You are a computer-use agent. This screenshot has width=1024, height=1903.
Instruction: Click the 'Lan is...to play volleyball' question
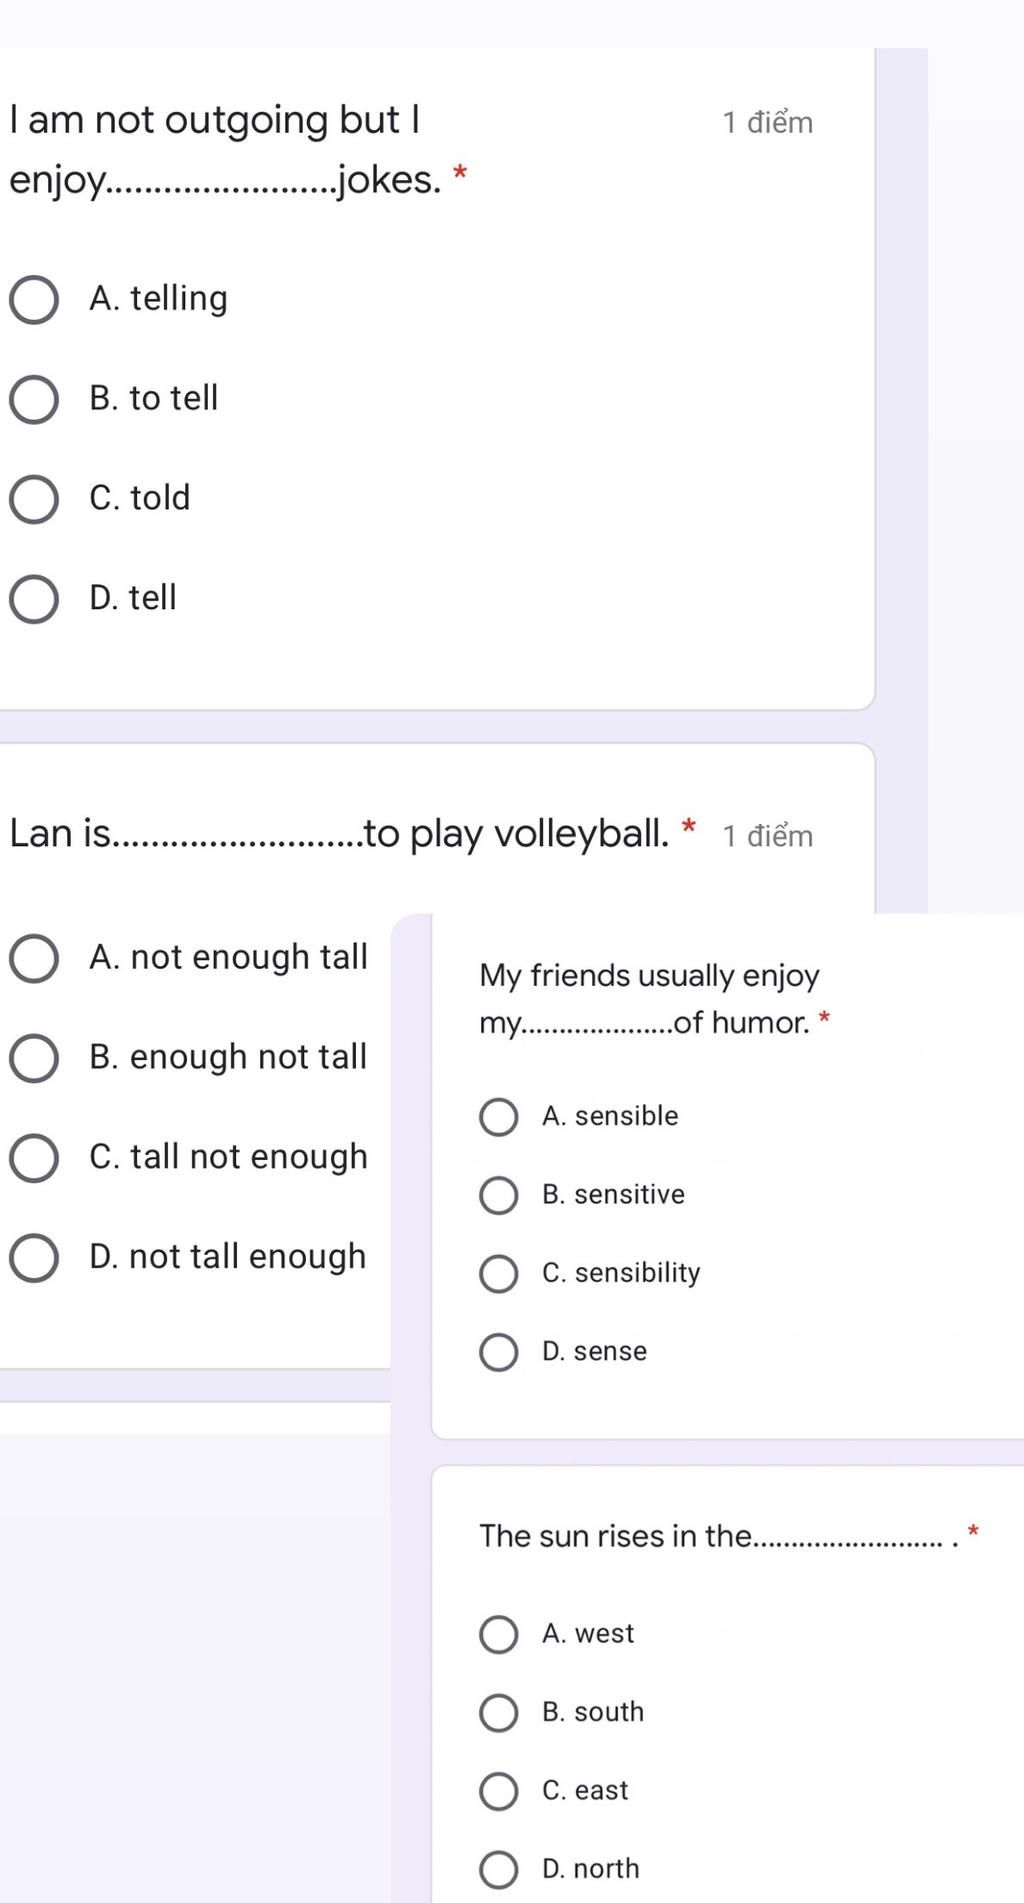coord(340,833)
